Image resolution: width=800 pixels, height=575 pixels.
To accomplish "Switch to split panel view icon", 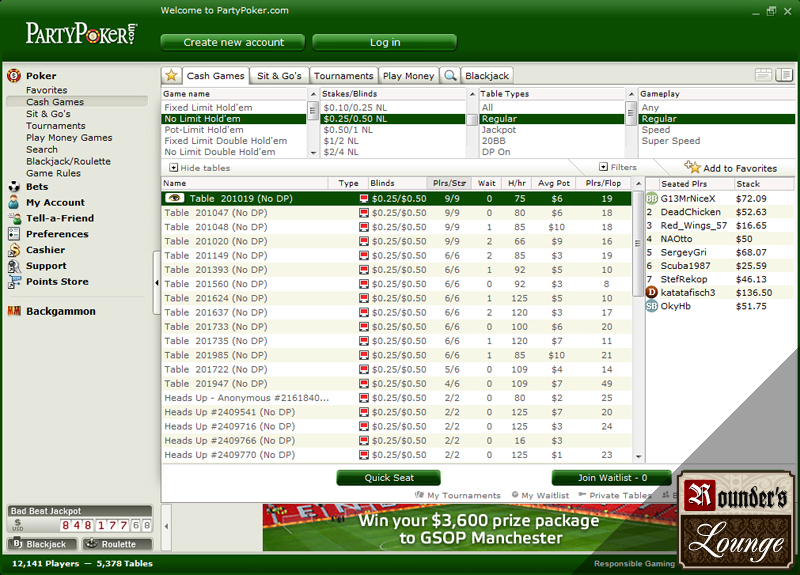I will 784,75.
